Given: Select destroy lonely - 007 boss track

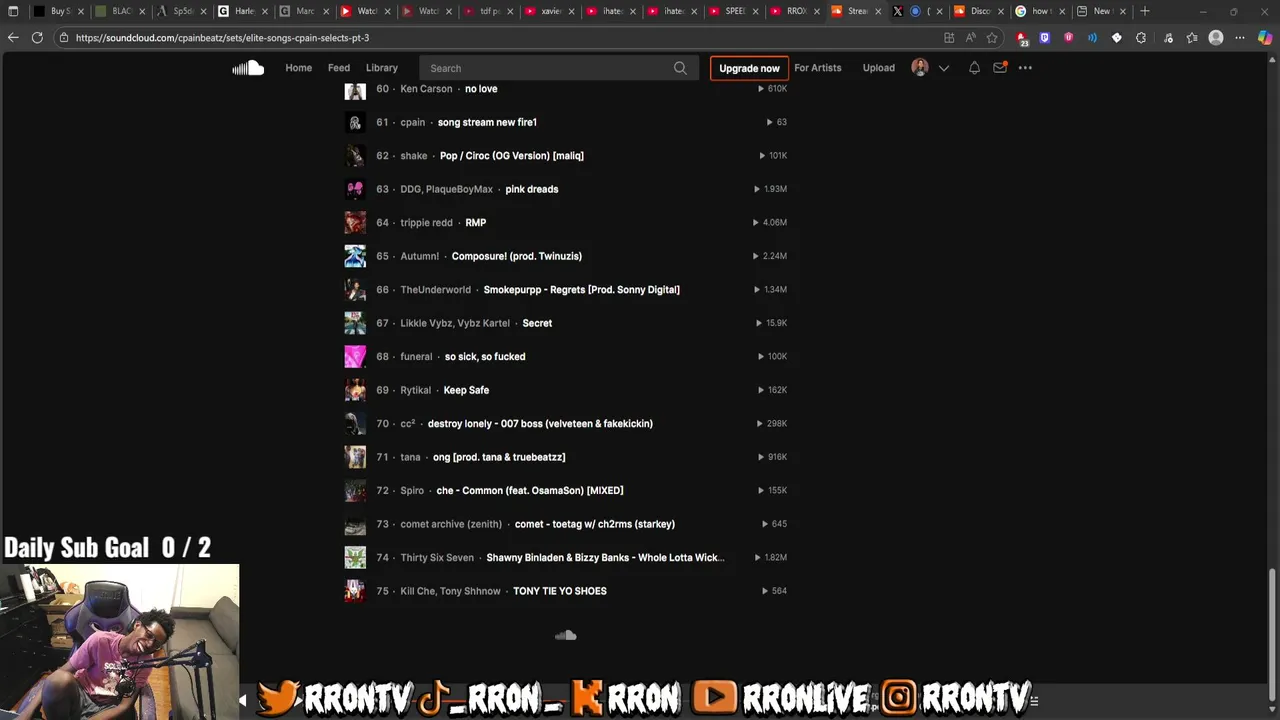Looking at the screenshot, I should (x=540, y=424).
